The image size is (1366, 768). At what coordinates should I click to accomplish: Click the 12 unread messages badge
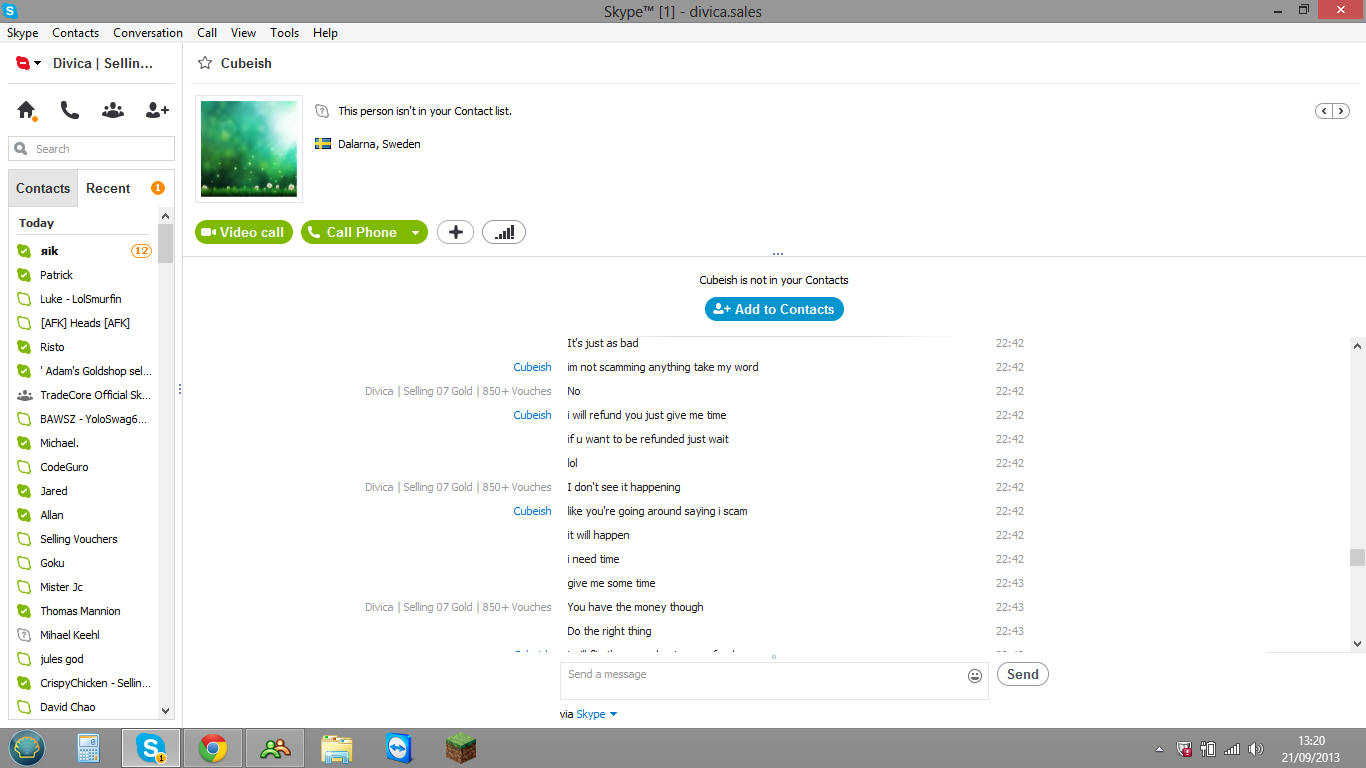[141, 251]
